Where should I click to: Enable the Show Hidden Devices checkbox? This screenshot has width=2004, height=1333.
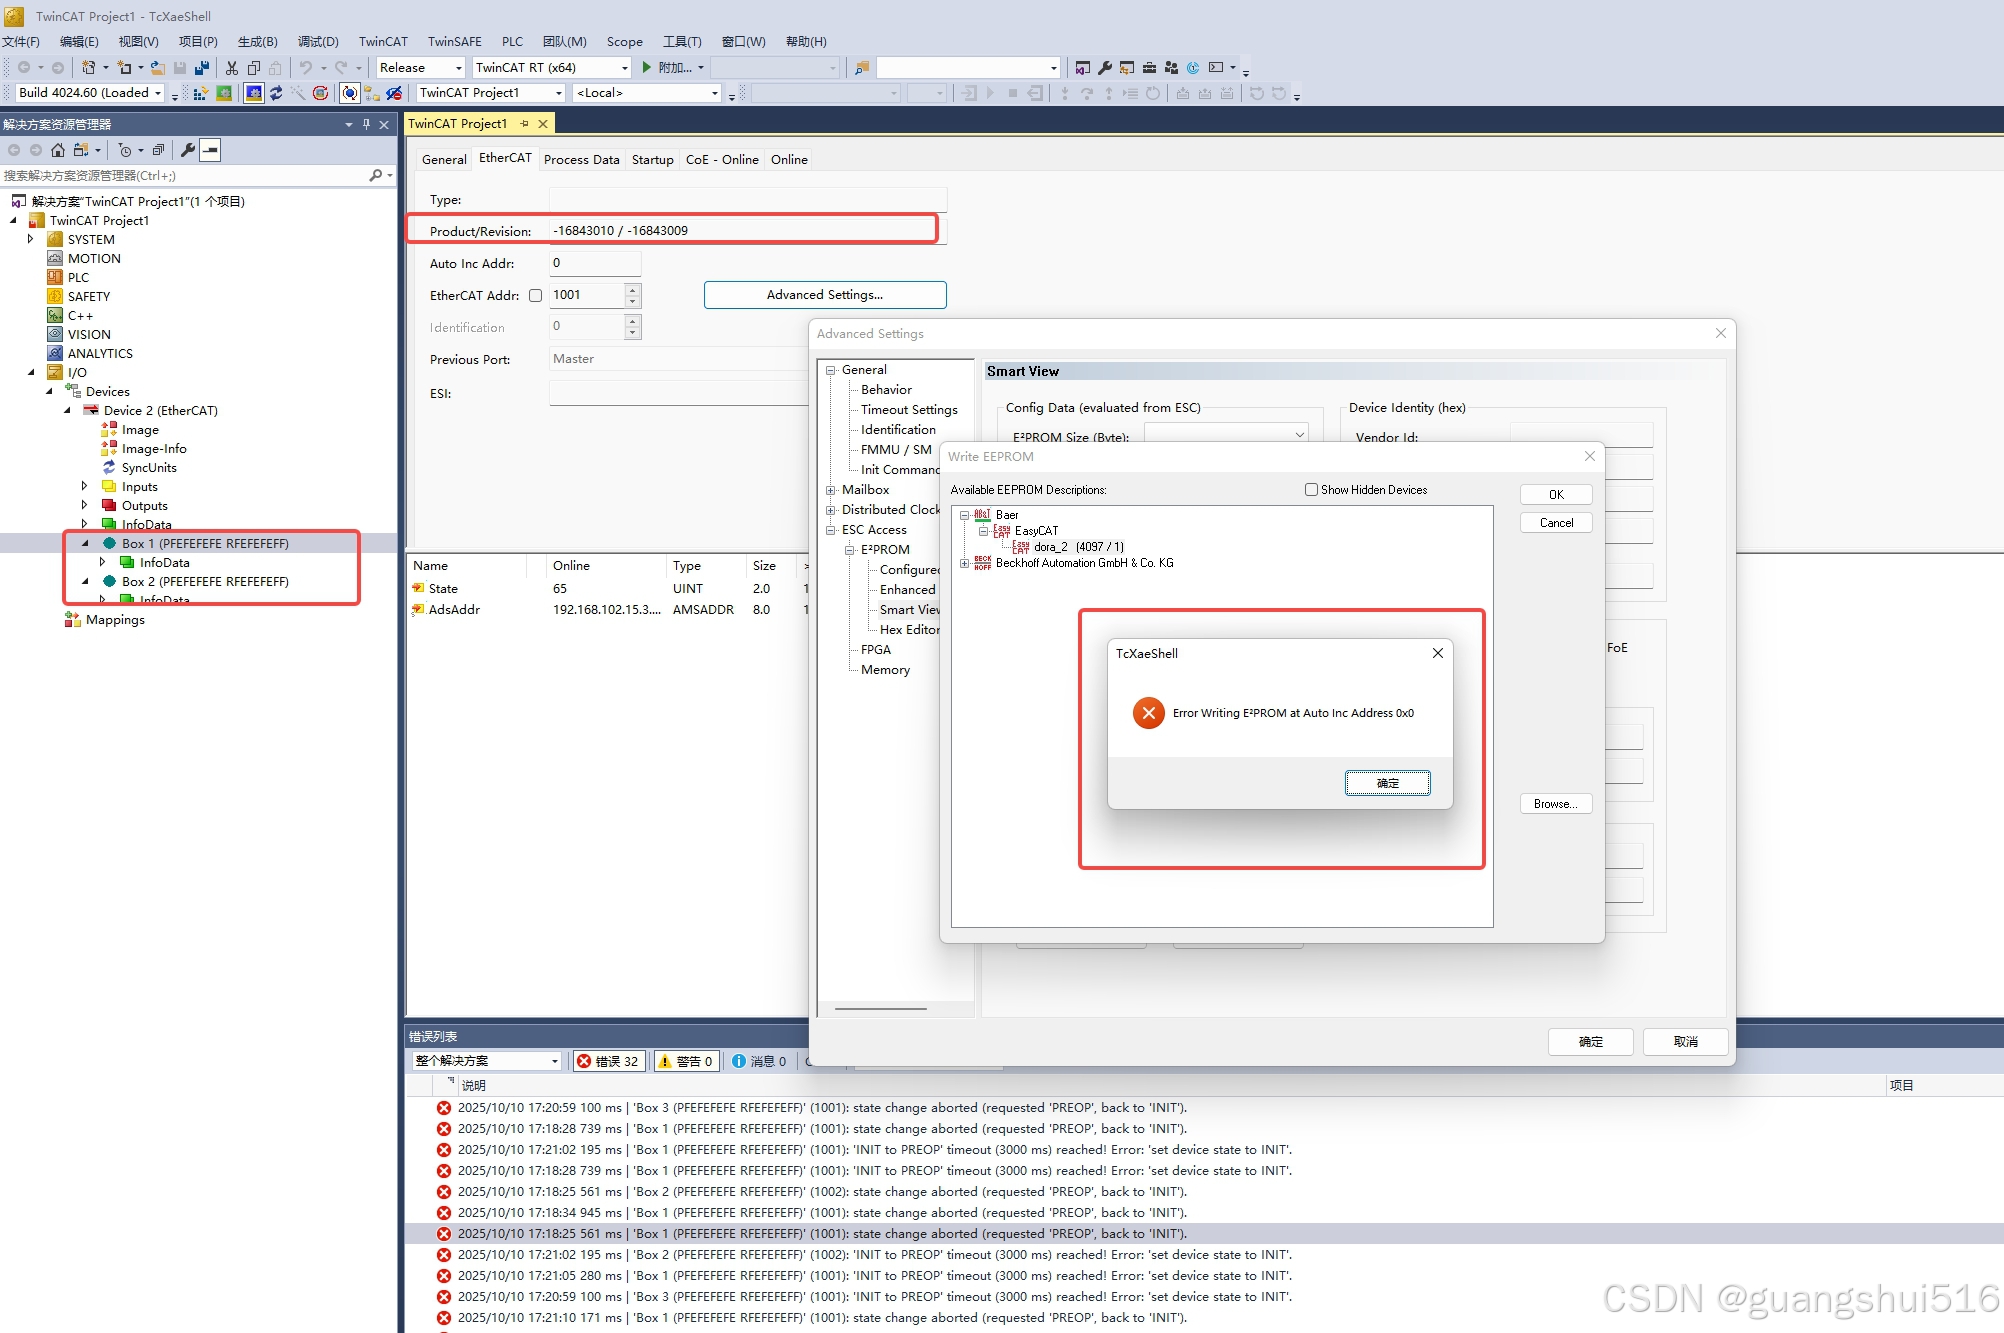coord(1311,490)
